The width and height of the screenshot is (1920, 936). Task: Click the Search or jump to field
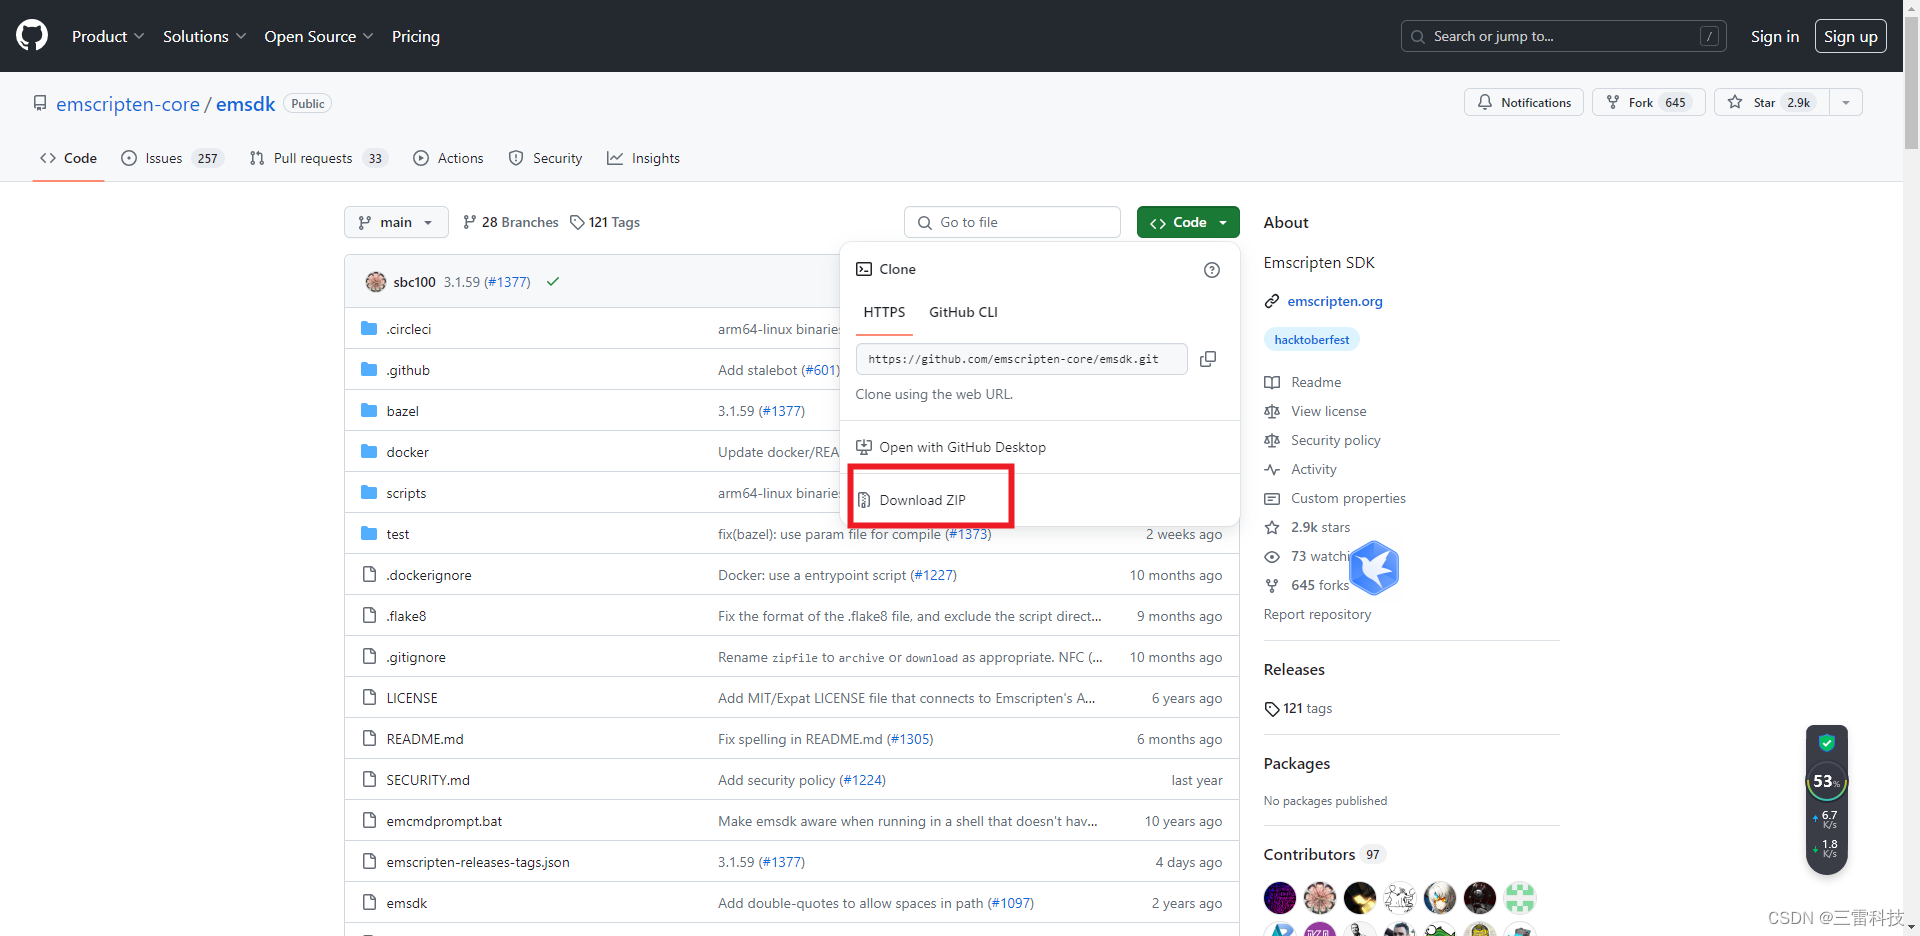pos(1564,36)
